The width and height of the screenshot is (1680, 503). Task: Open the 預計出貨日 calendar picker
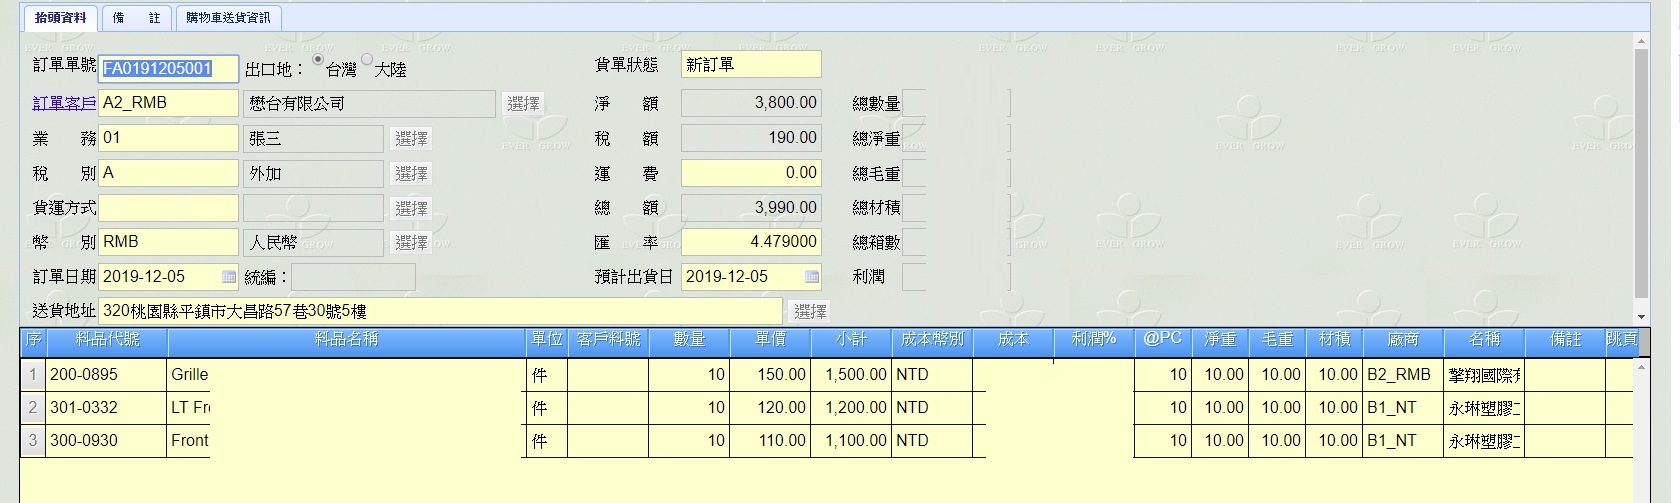click(x=811, y=277)
